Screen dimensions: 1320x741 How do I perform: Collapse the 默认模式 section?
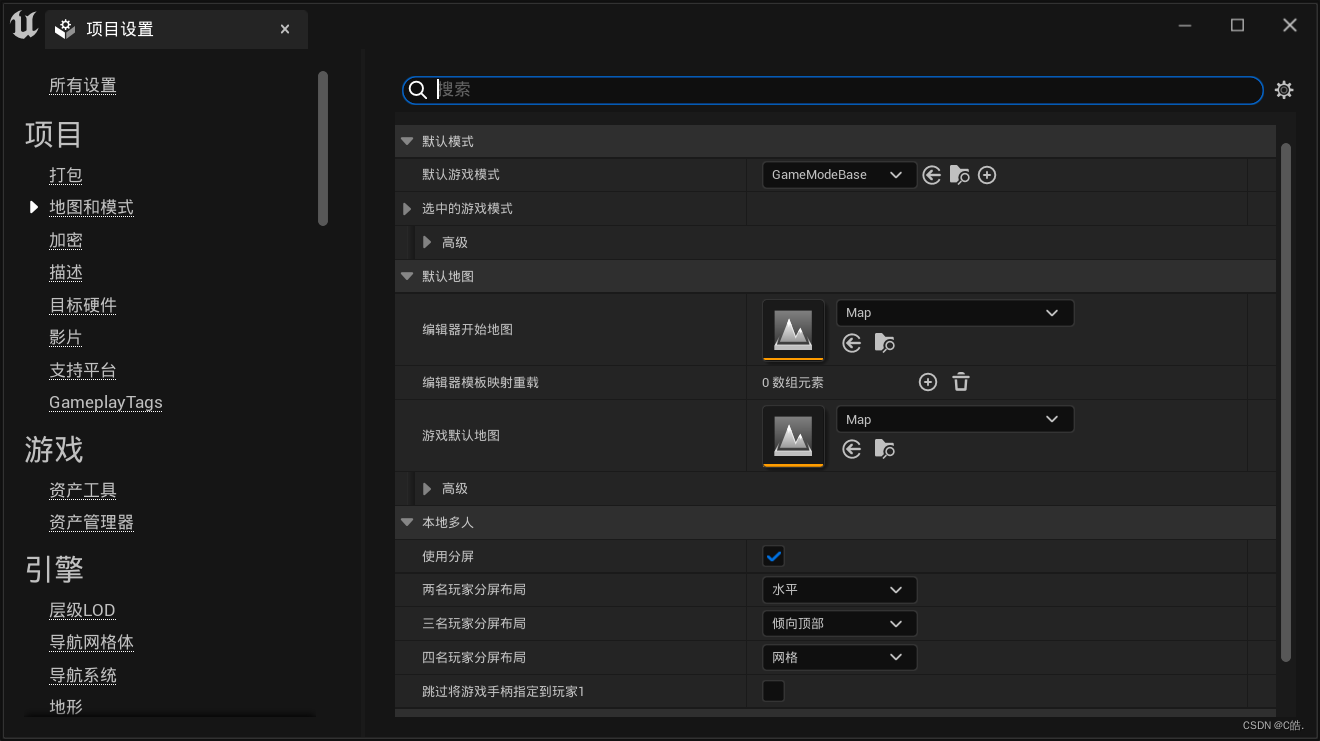coord(407,142)
